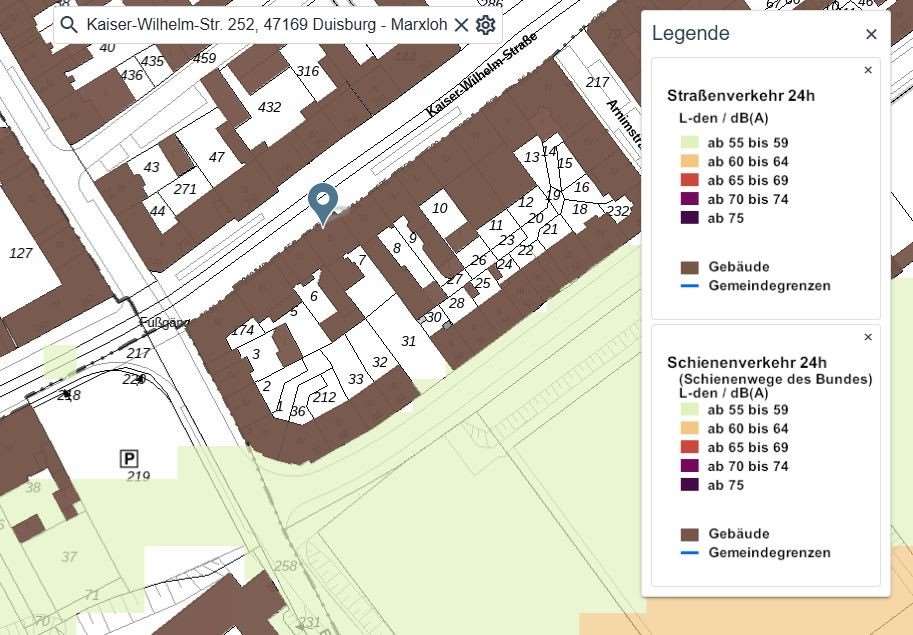Click Schienenverkehr 'ab 65 bis 69' swatch
The height and width of the screenshot is (635, 913).
click(x=689, y=447)
